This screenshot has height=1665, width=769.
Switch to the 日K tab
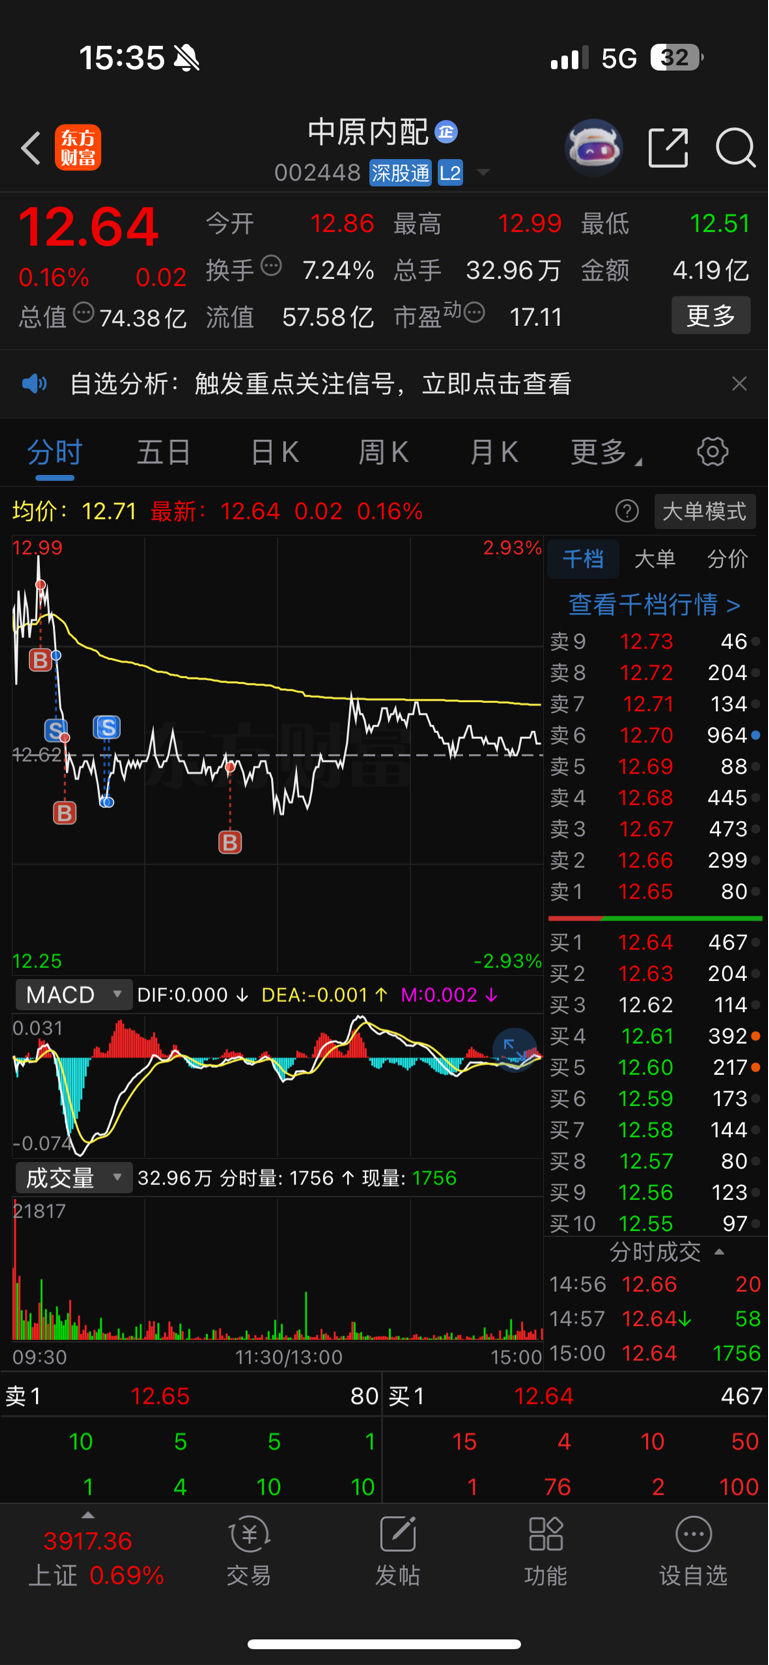[274, 452]
